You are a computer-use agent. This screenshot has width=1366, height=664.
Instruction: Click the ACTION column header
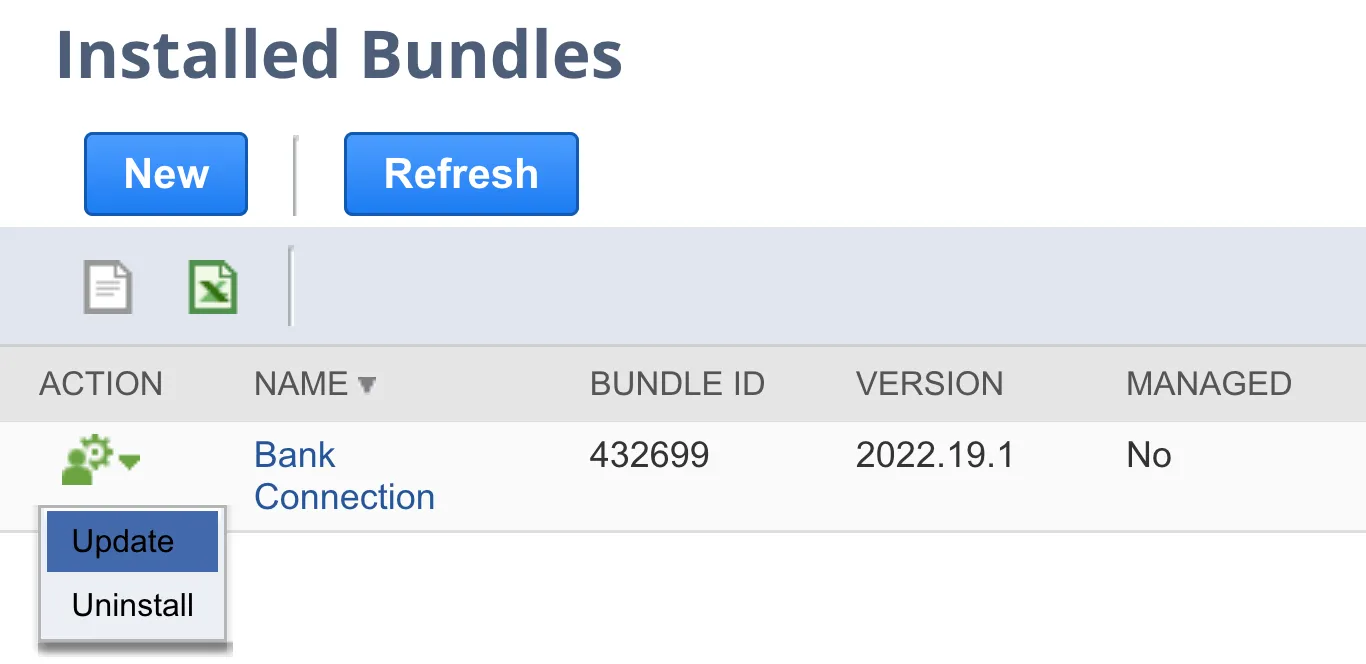pos(101,384)
